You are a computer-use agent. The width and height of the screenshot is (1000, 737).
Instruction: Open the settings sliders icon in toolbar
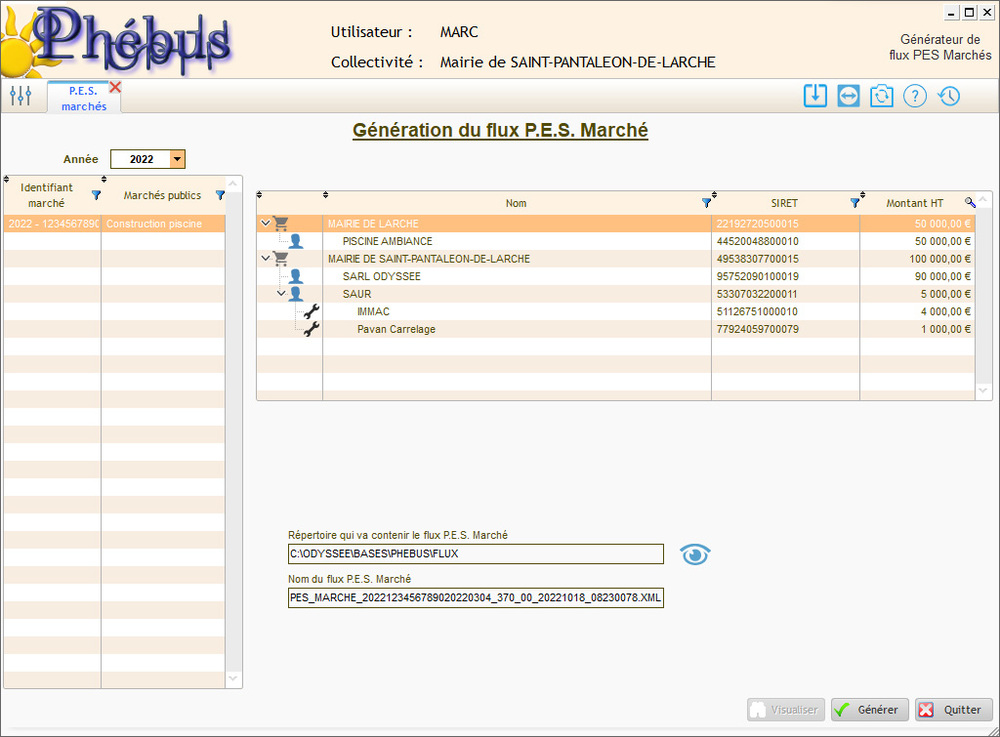coord(20,96)
